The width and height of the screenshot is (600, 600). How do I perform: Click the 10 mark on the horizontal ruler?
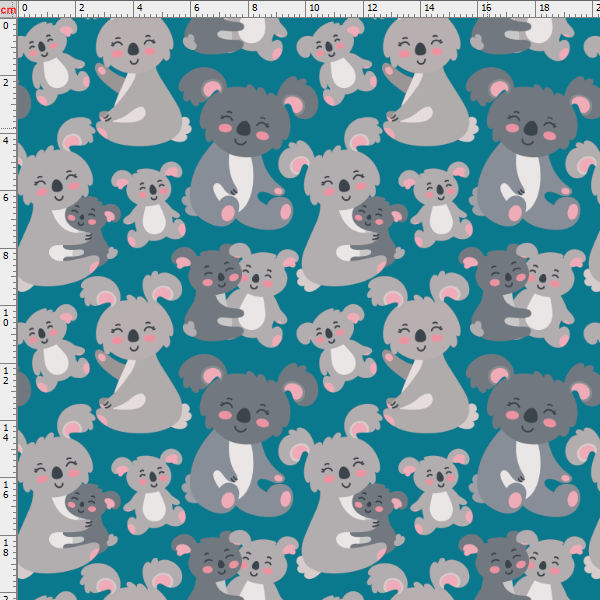(314, 8)
